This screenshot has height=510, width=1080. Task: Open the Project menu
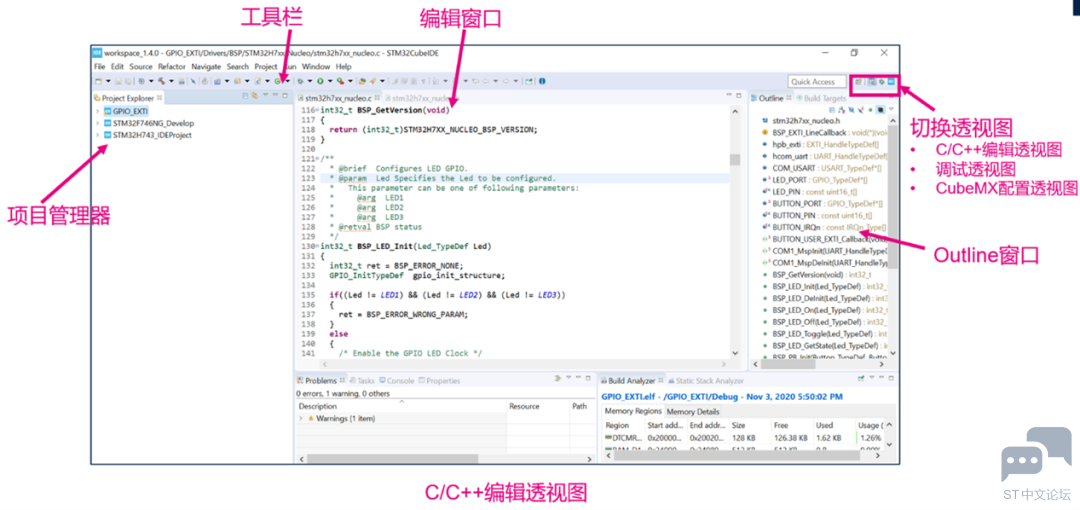[266, 67]
